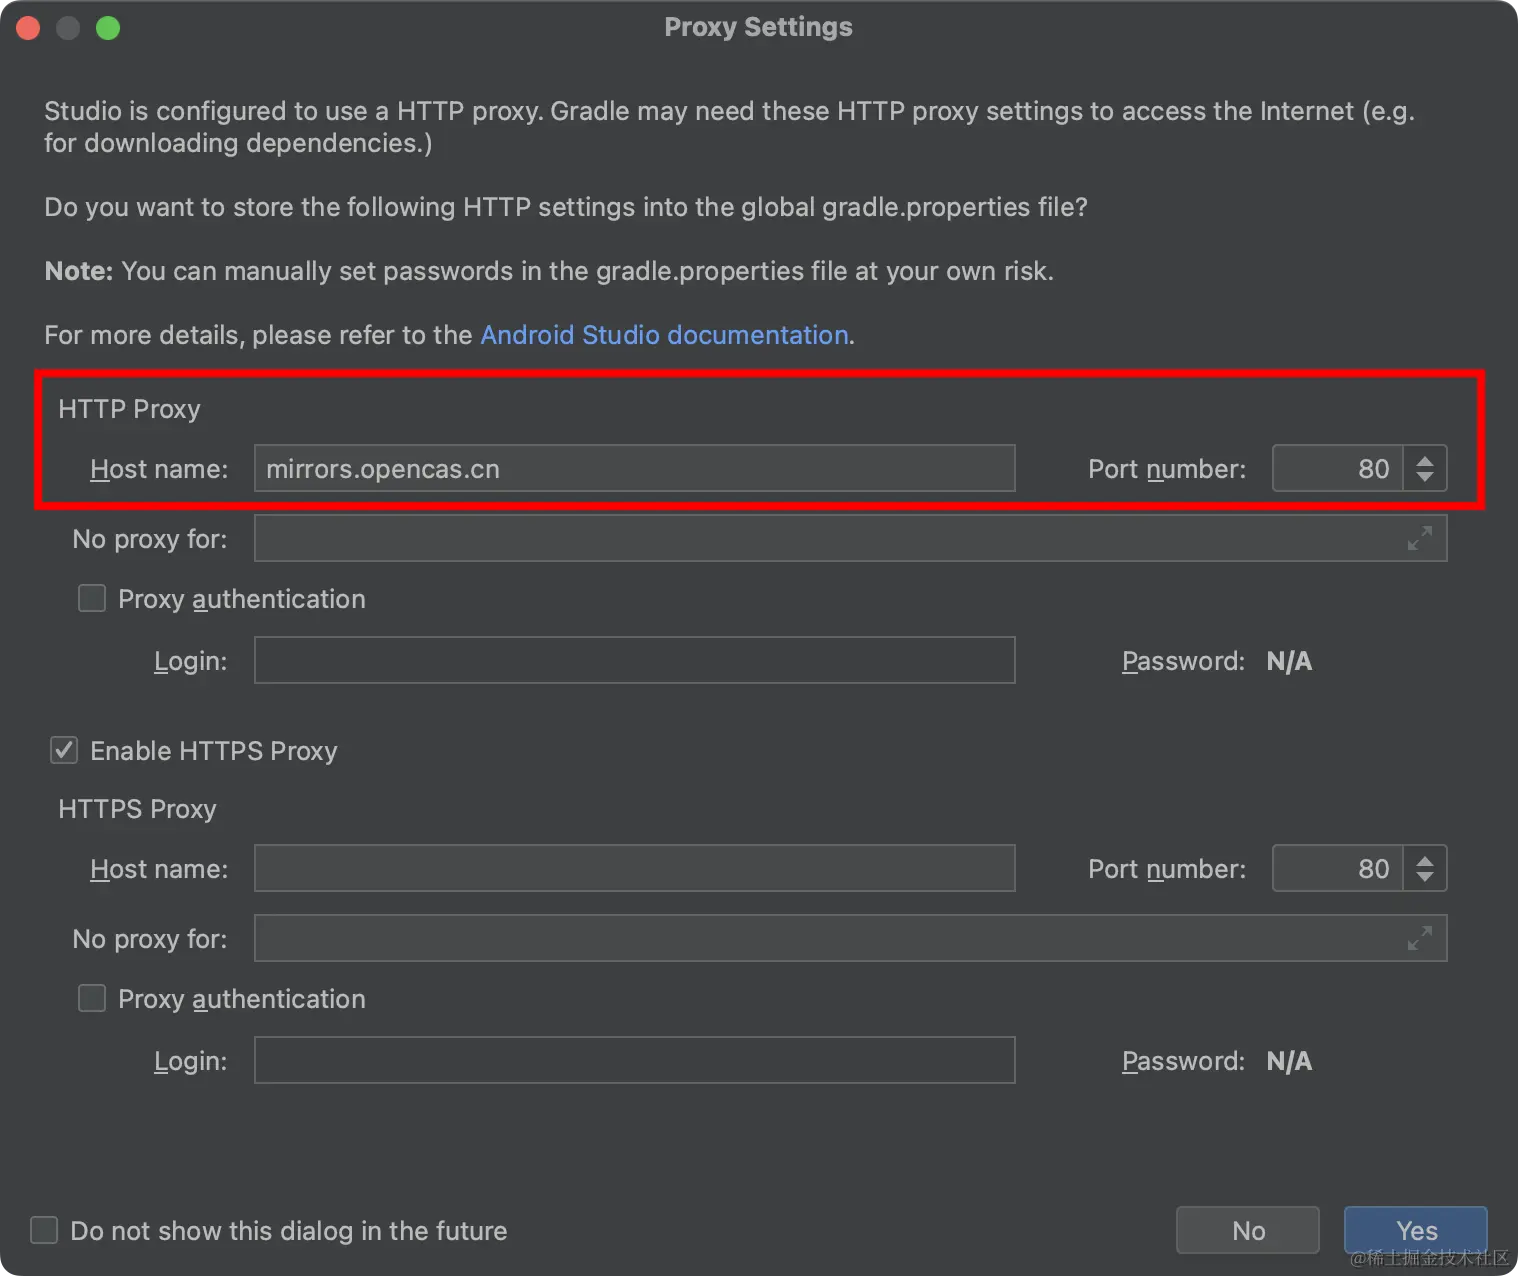Click the 'Note:' bold text
Image resolution: width=1518 pixels, height=1276 pixels.
(x=79, y=271)
